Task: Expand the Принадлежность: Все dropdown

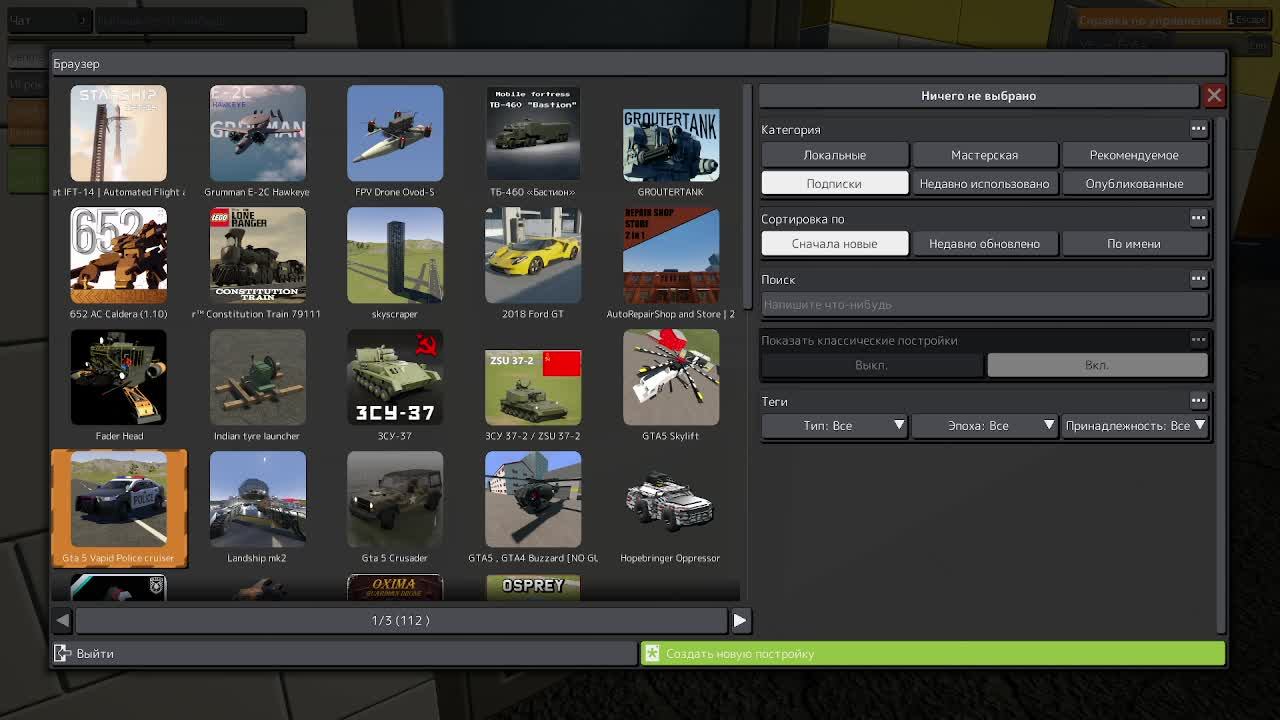Action: 1134,425
